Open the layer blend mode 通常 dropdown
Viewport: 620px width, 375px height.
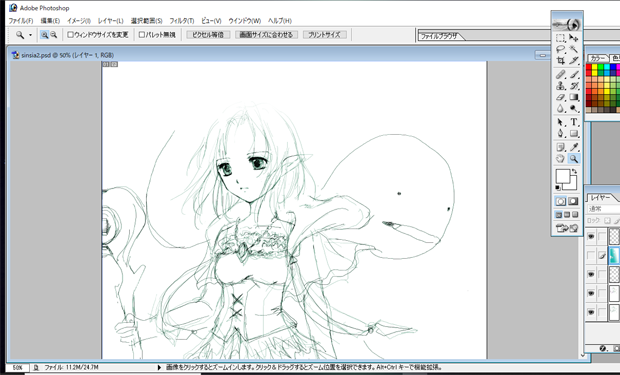[x=603, y=209]
